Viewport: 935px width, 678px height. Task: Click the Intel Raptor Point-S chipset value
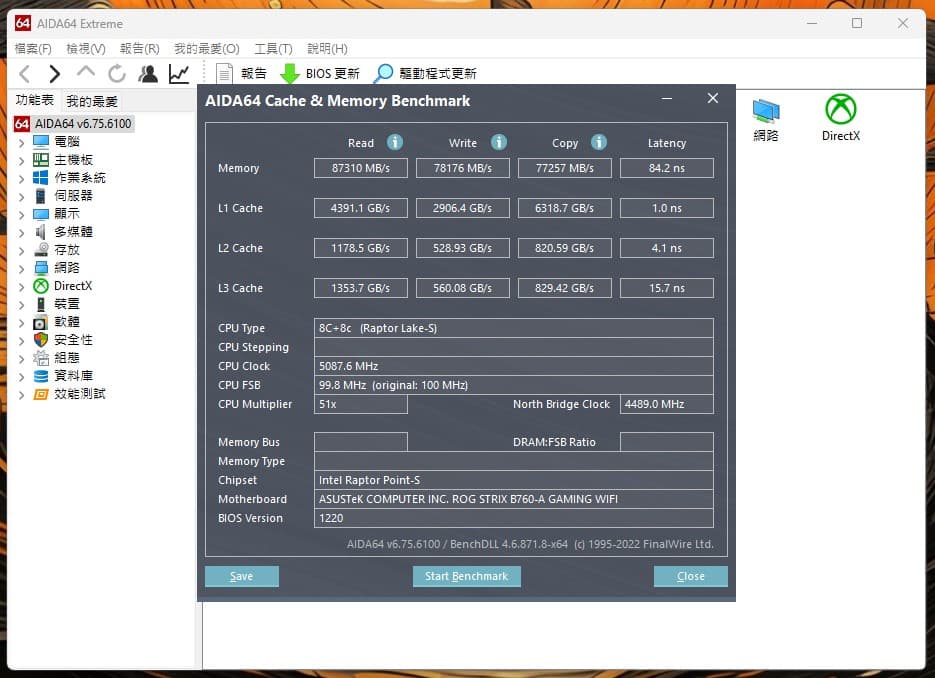coord(514,480)
